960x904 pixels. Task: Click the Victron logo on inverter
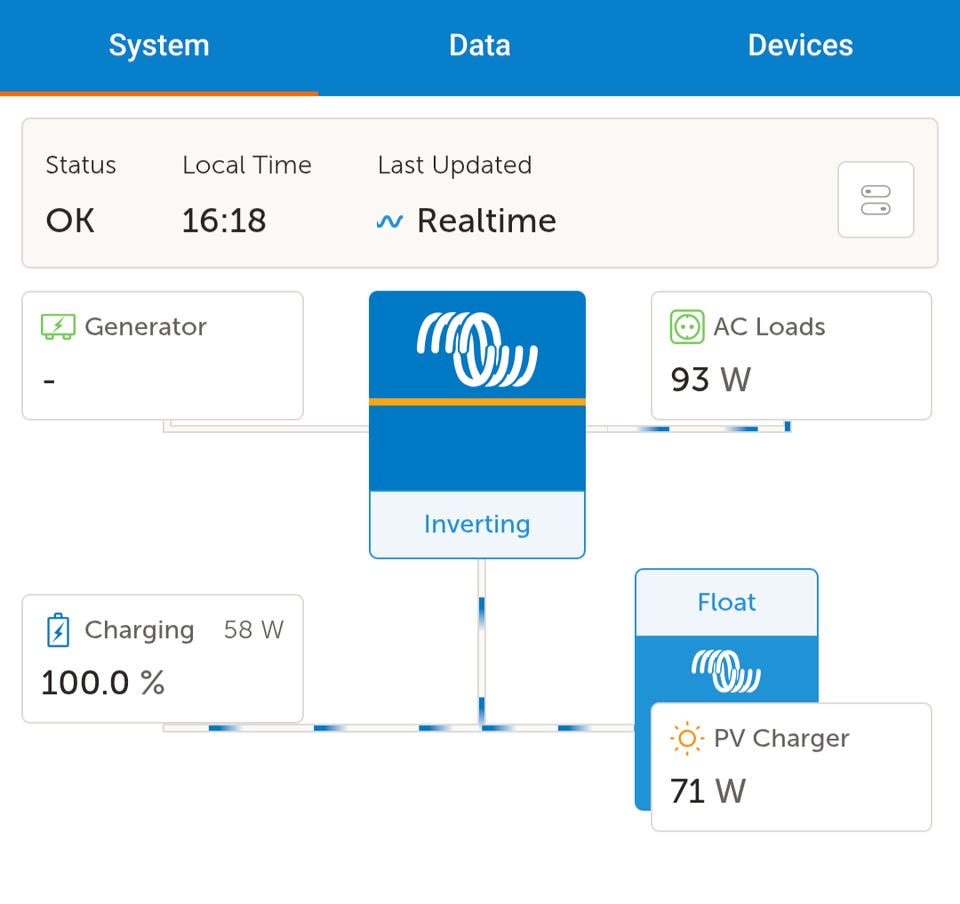(478, 349)
